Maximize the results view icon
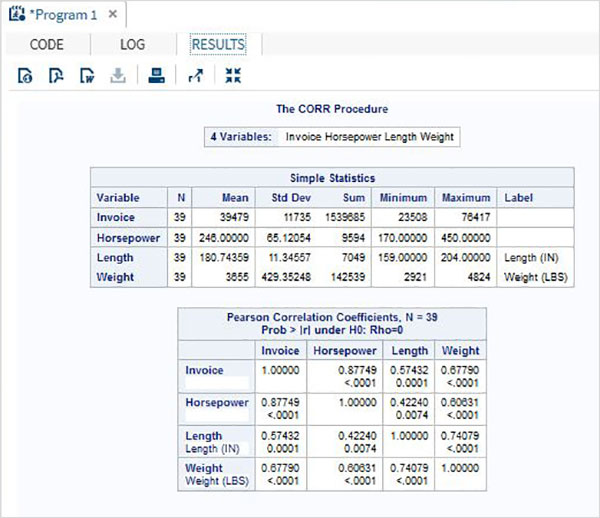600x518 pixels. [x=233, y=76]
